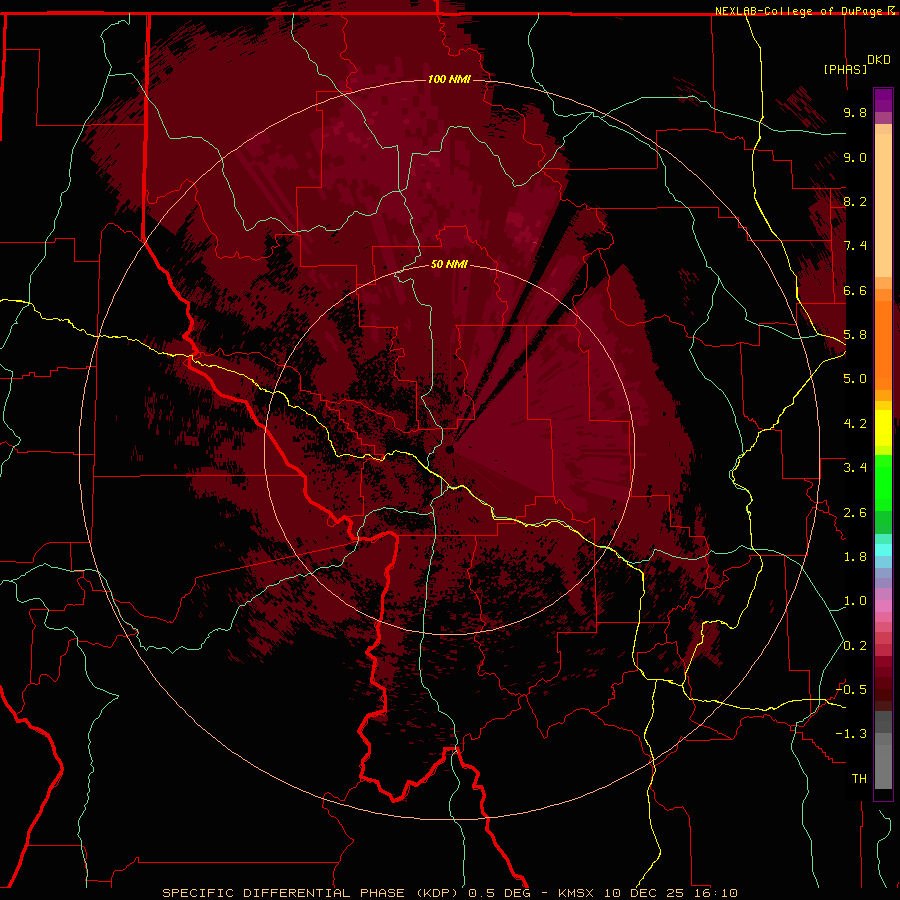This screenshot has width=900, height=900.
Task: Click the 7.4 color scale value
Action: (x=855, y=246)
